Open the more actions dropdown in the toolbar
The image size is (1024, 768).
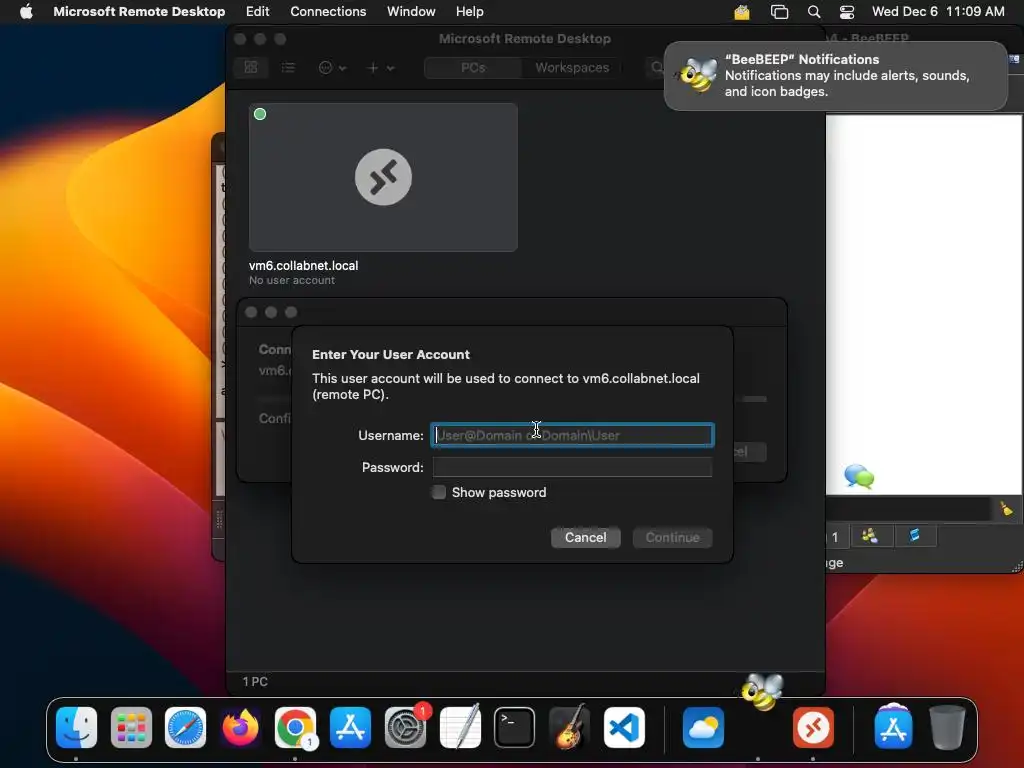[x=332, y=67]
